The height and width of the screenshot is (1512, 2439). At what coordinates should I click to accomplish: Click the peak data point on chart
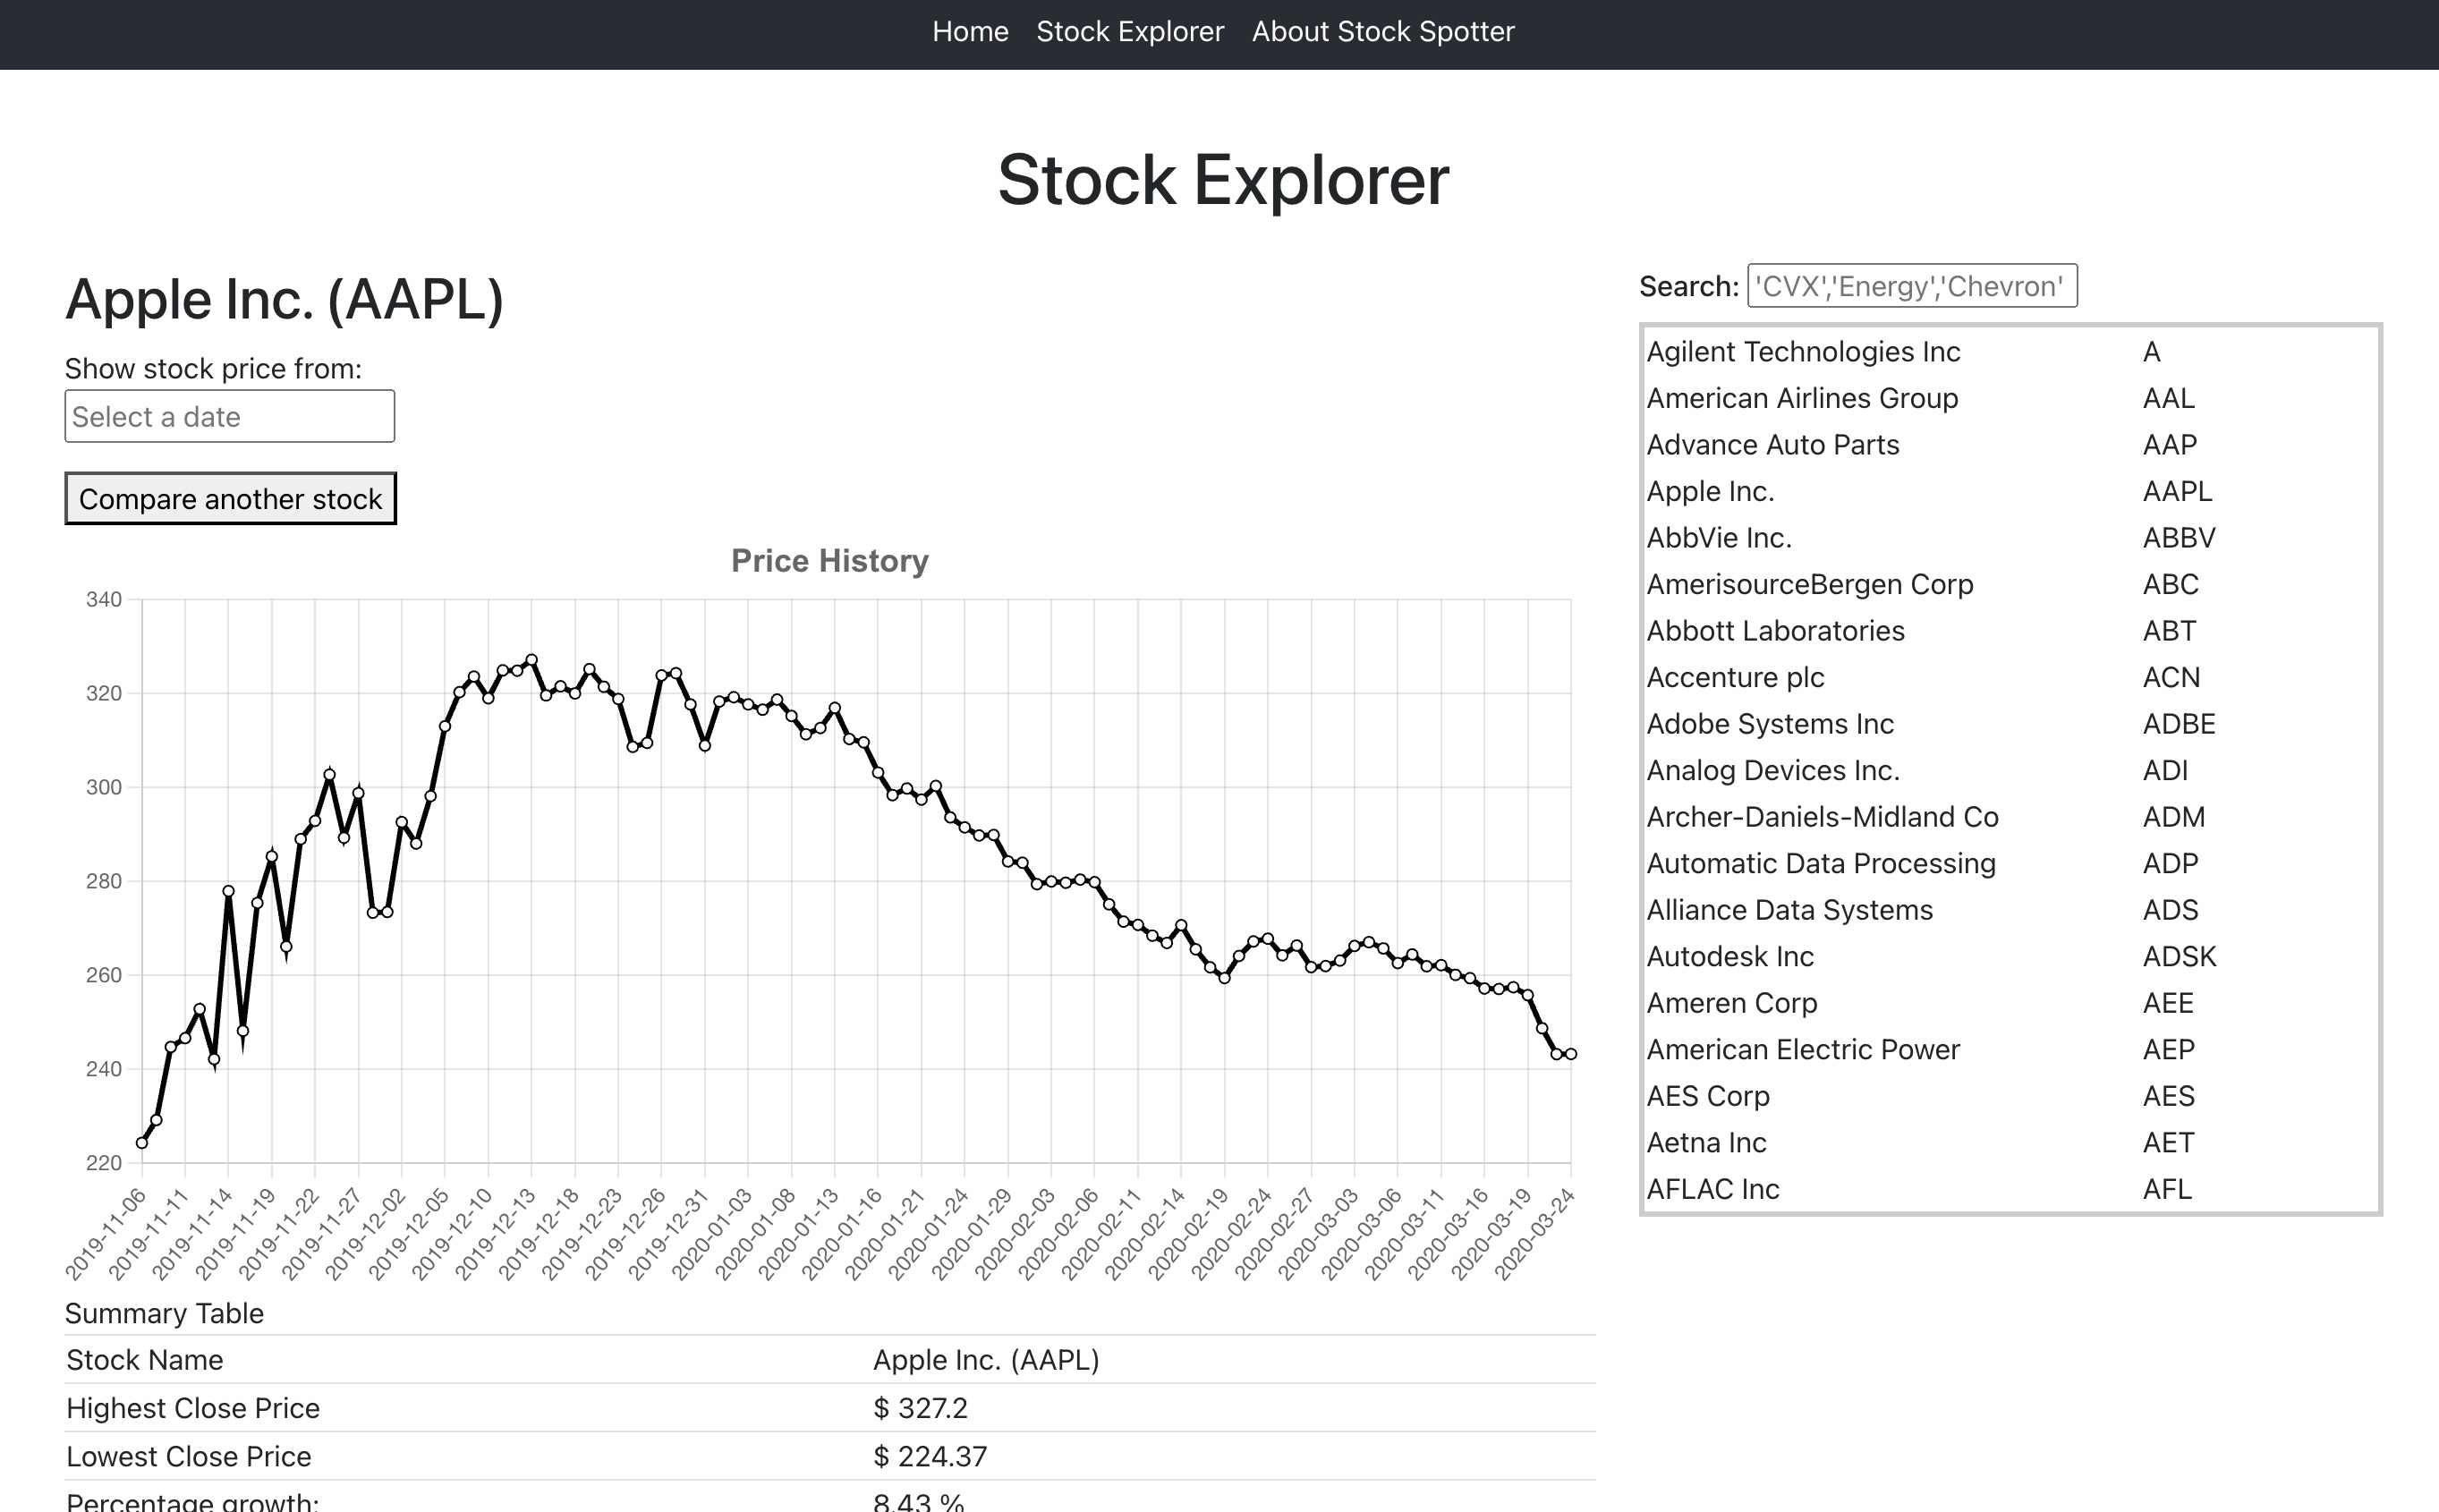pyautogui.click(x=532, y=660)
